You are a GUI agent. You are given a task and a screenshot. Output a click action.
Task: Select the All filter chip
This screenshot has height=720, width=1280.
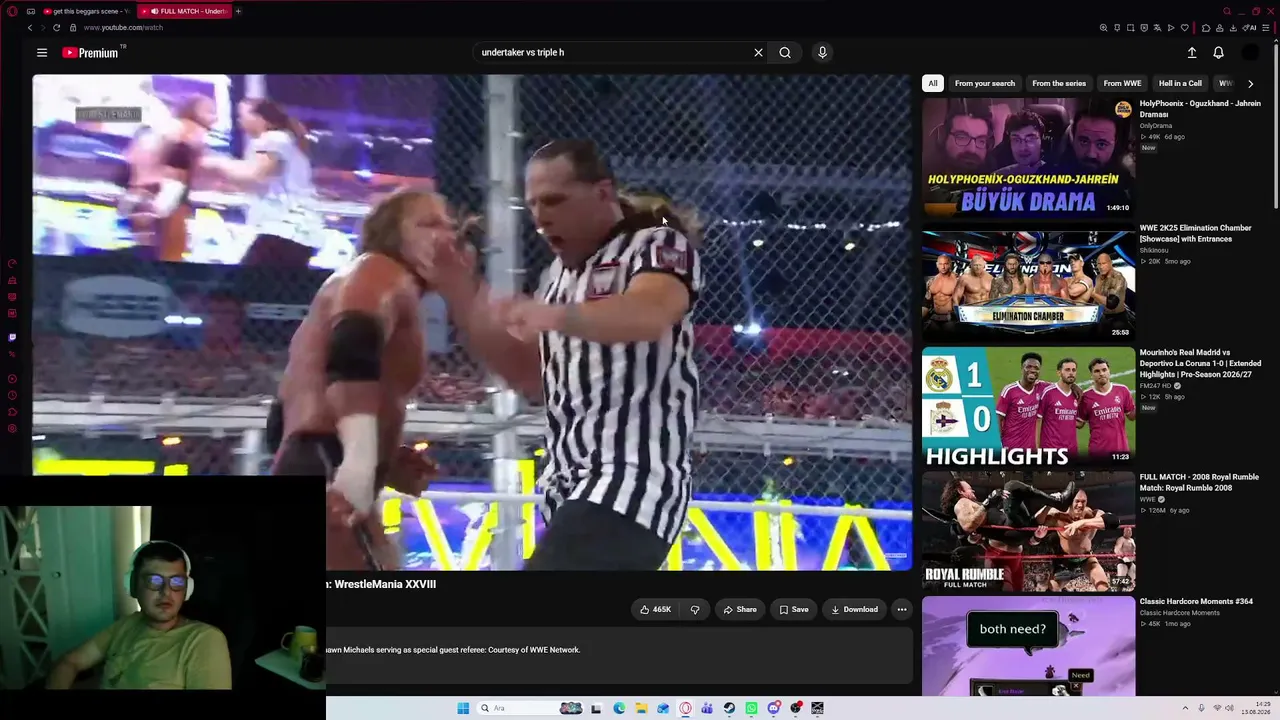coord(933,83)
